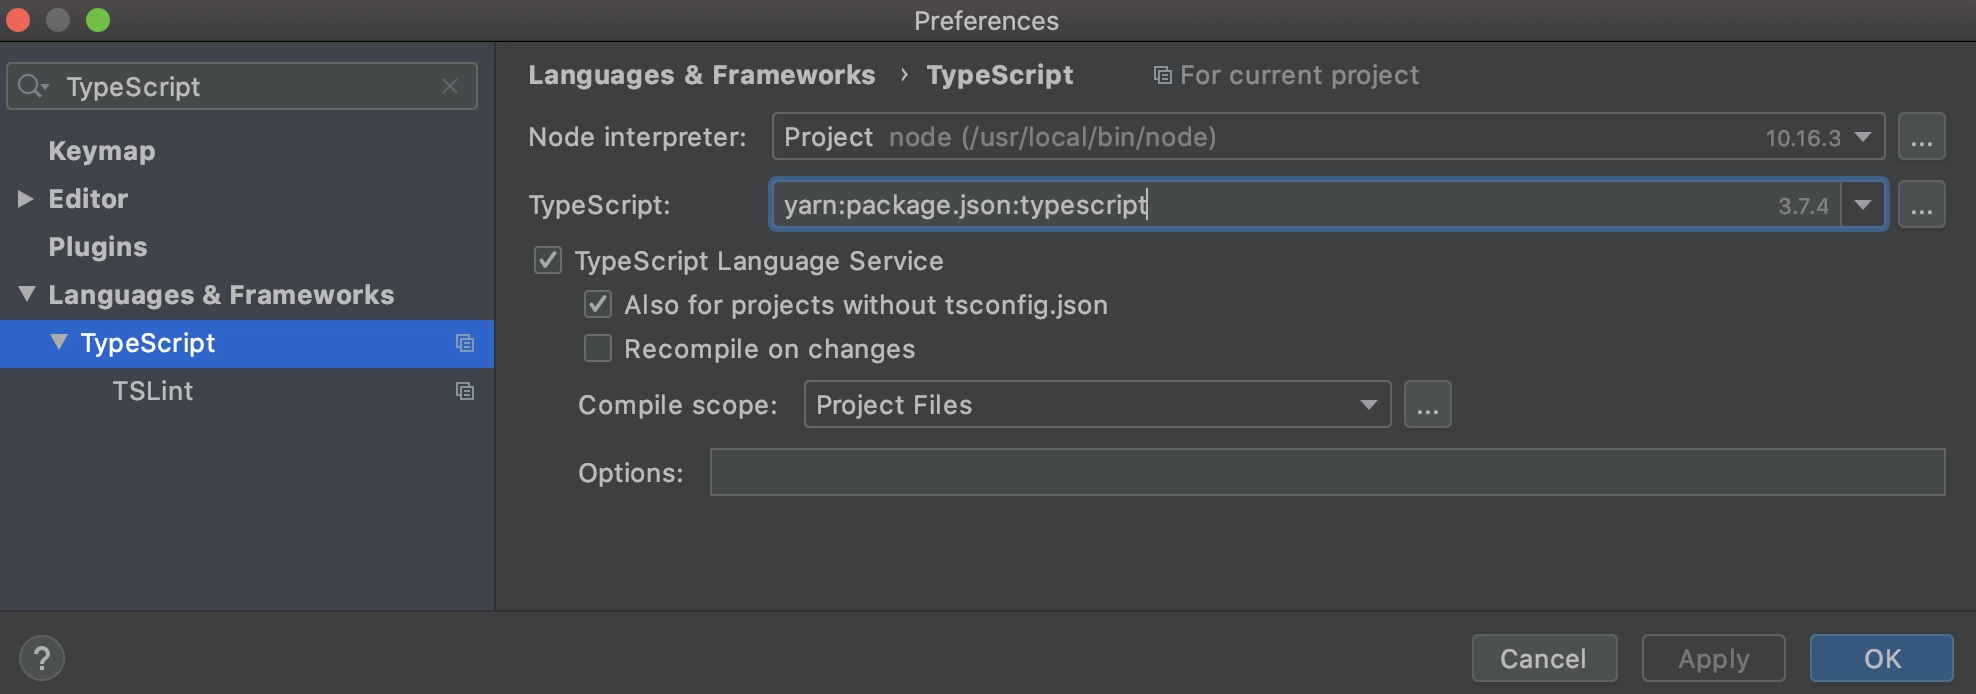Enable 'Recompile on changes' checkbox

tap(598, 348)
